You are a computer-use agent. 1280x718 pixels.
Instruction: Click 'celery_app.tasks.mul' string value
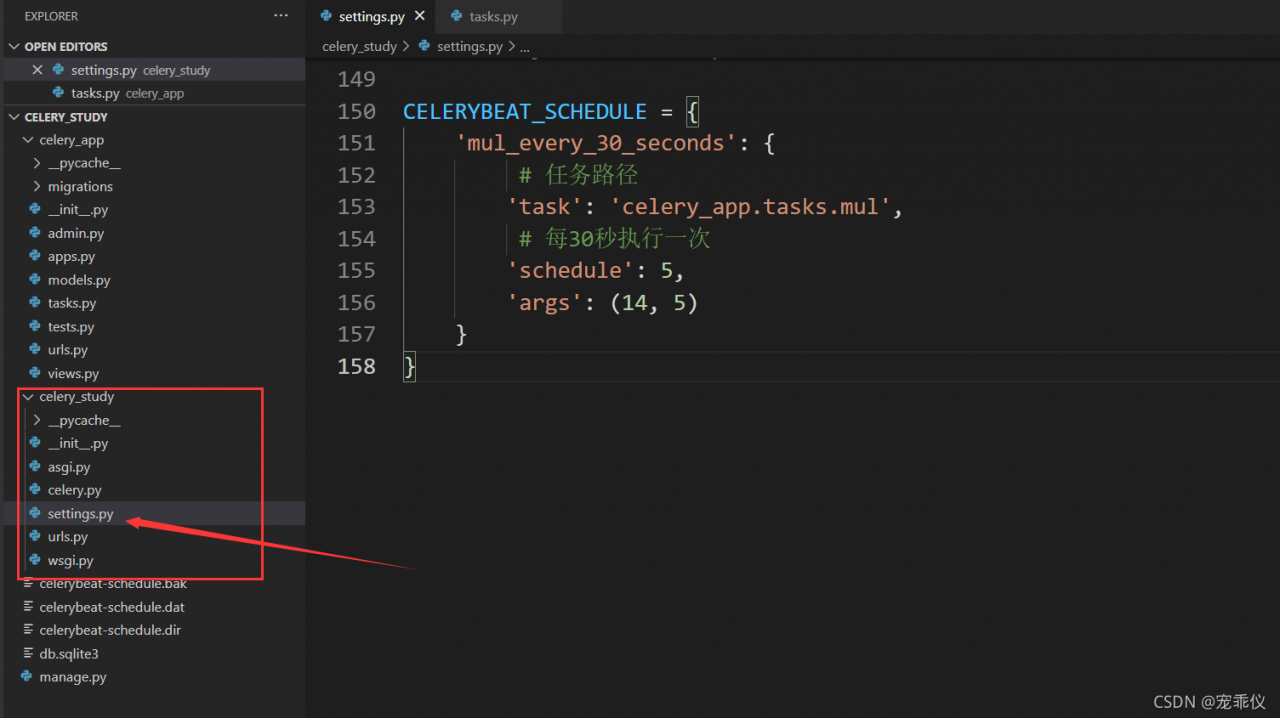(x=750, y=207)
